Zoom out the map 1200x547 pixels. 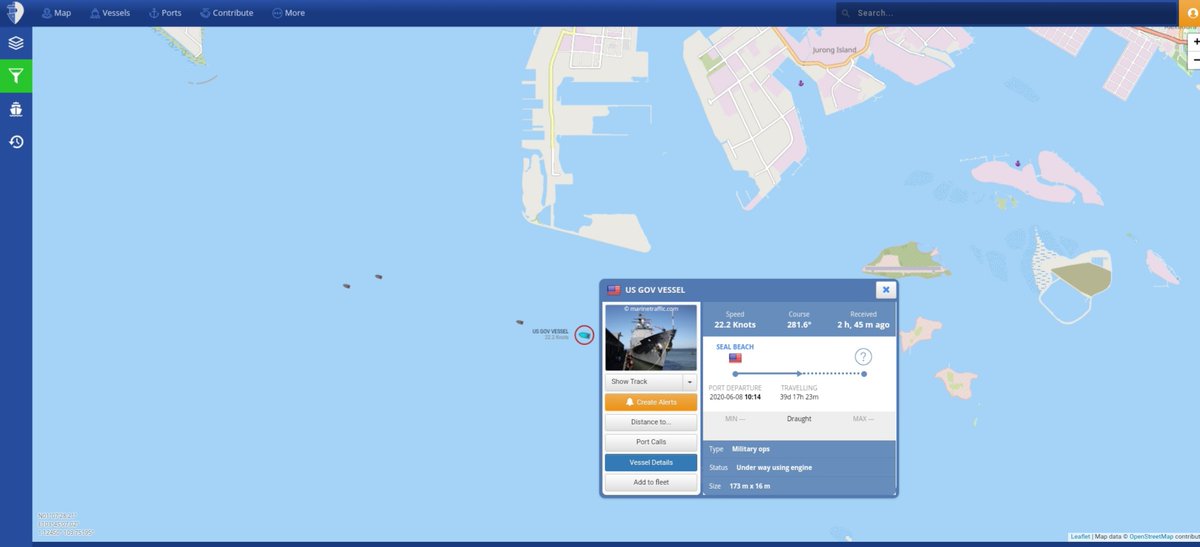click(x=1196, y=59)
